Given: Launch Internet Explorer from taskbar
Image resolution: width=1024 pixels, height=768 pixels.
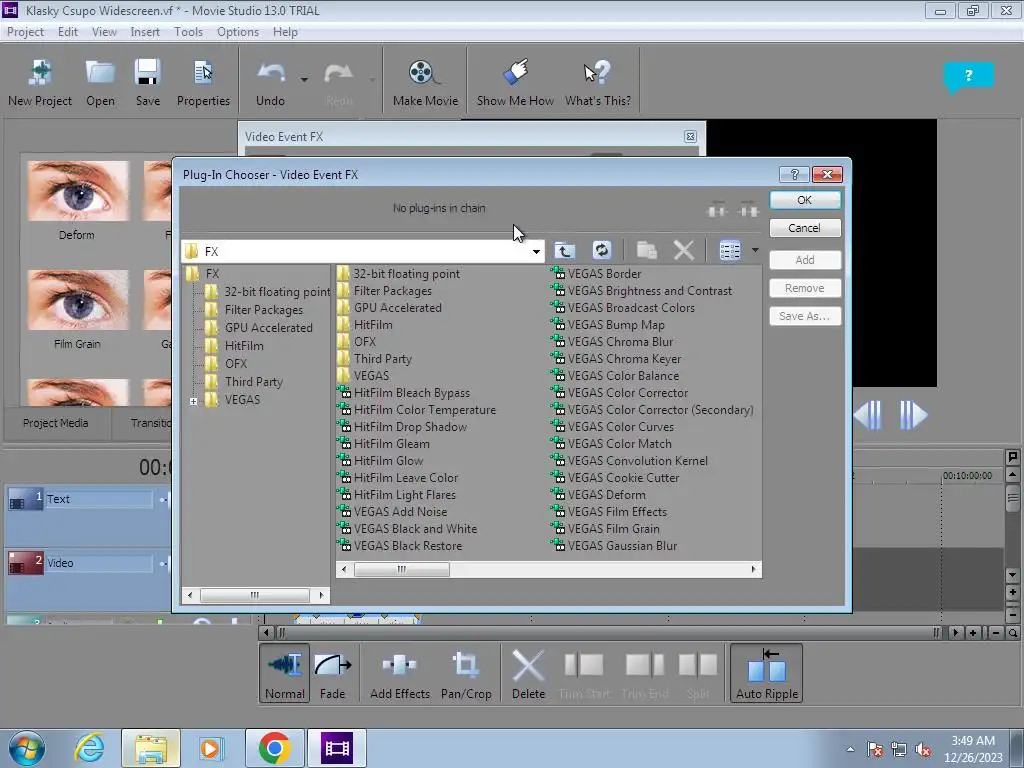Looking at the screenshot, I should pyautogui.click(x=89, y=748).
